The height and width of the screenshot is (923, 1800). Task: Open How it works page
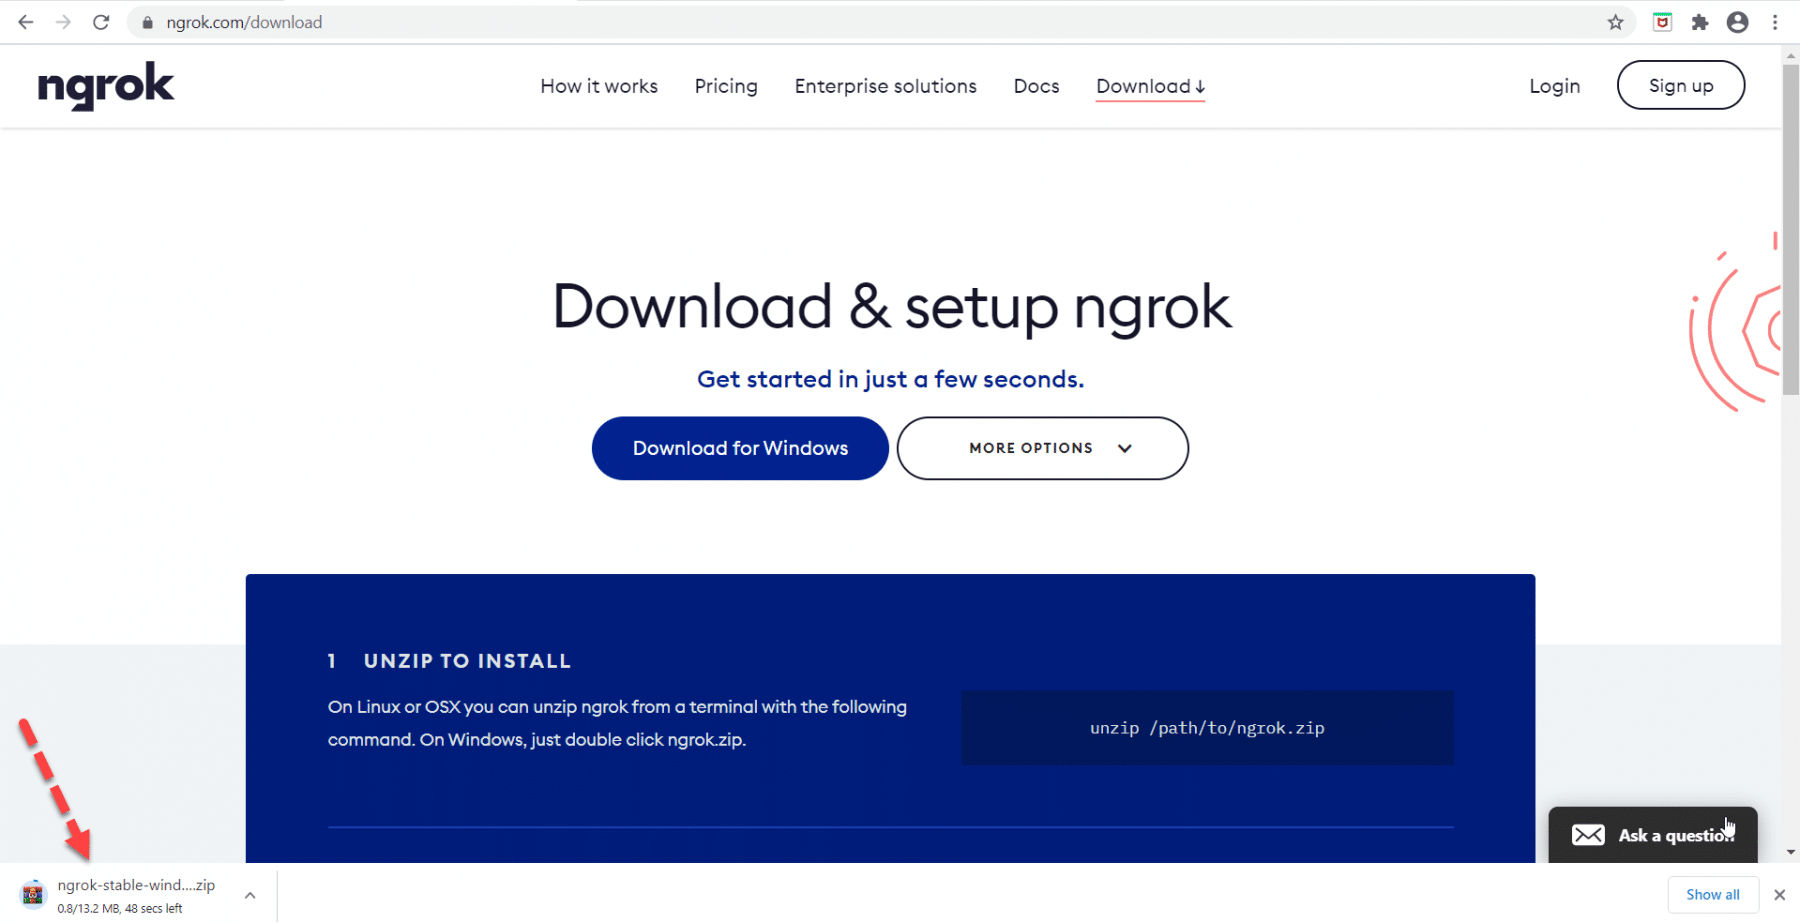coord(599,86)
